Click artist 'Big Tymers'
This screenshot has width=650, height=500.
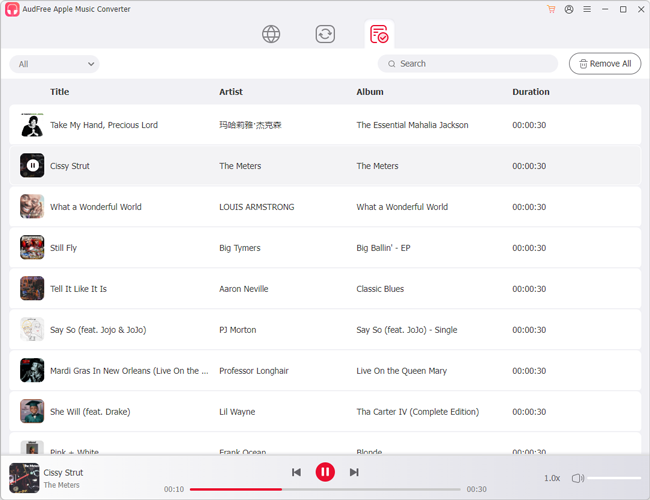(x=240, y=248)
